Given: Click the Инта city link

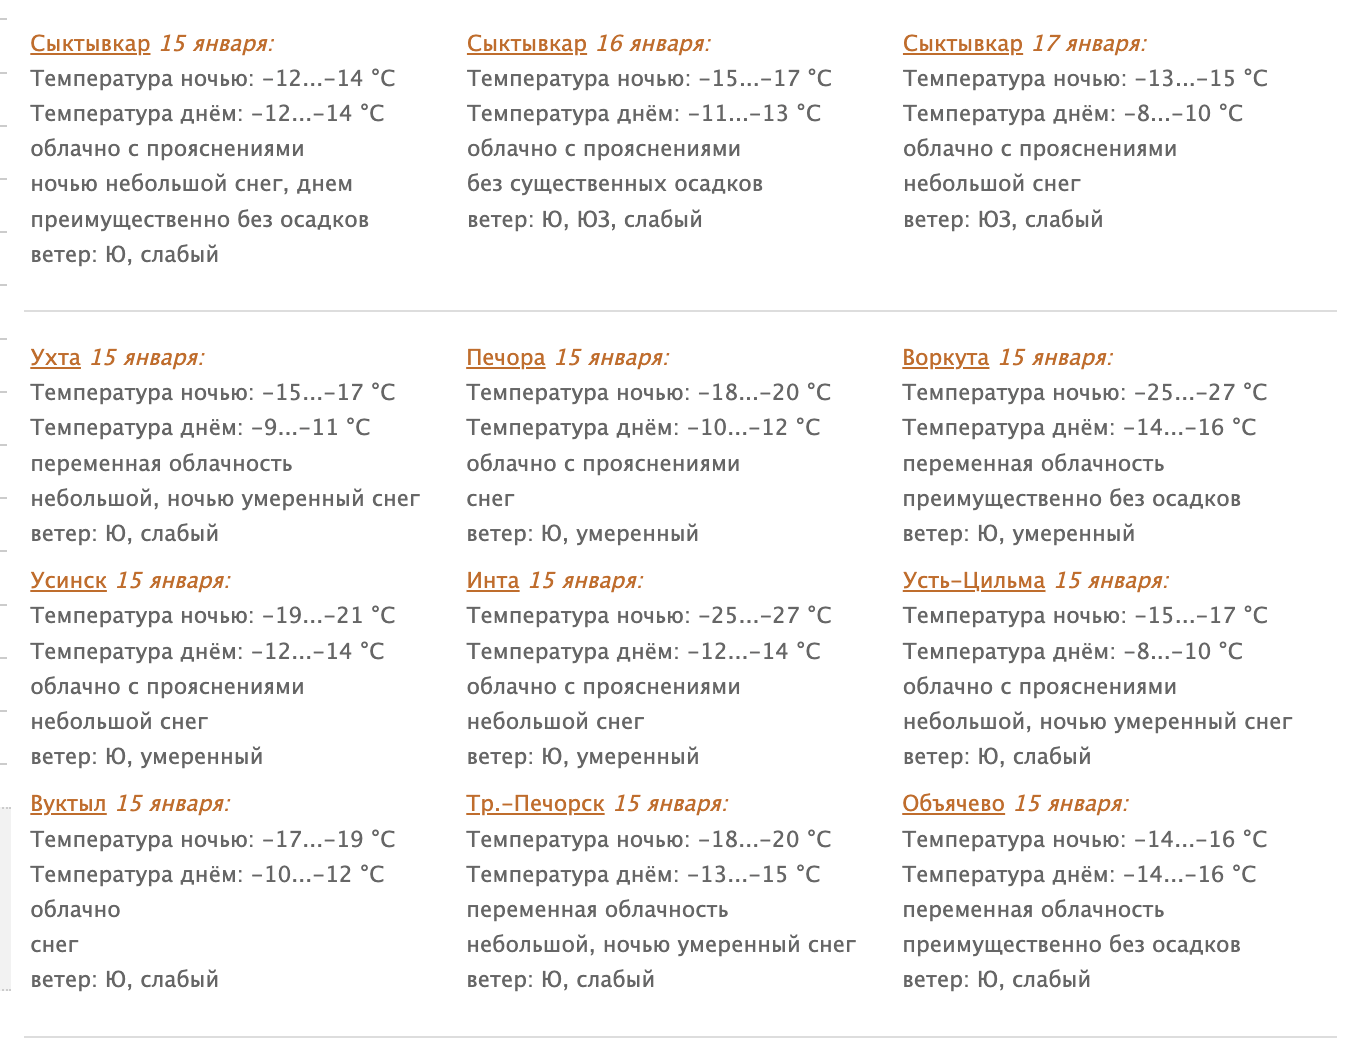Looking at the screenshot, I should [x=492, y=581].
